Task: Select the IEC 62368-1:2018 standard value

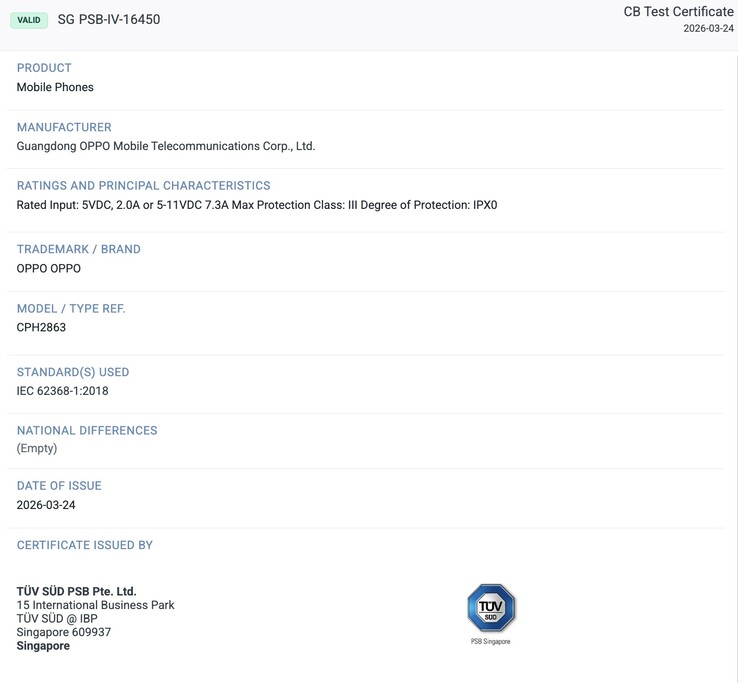Action: click(62, 391)
